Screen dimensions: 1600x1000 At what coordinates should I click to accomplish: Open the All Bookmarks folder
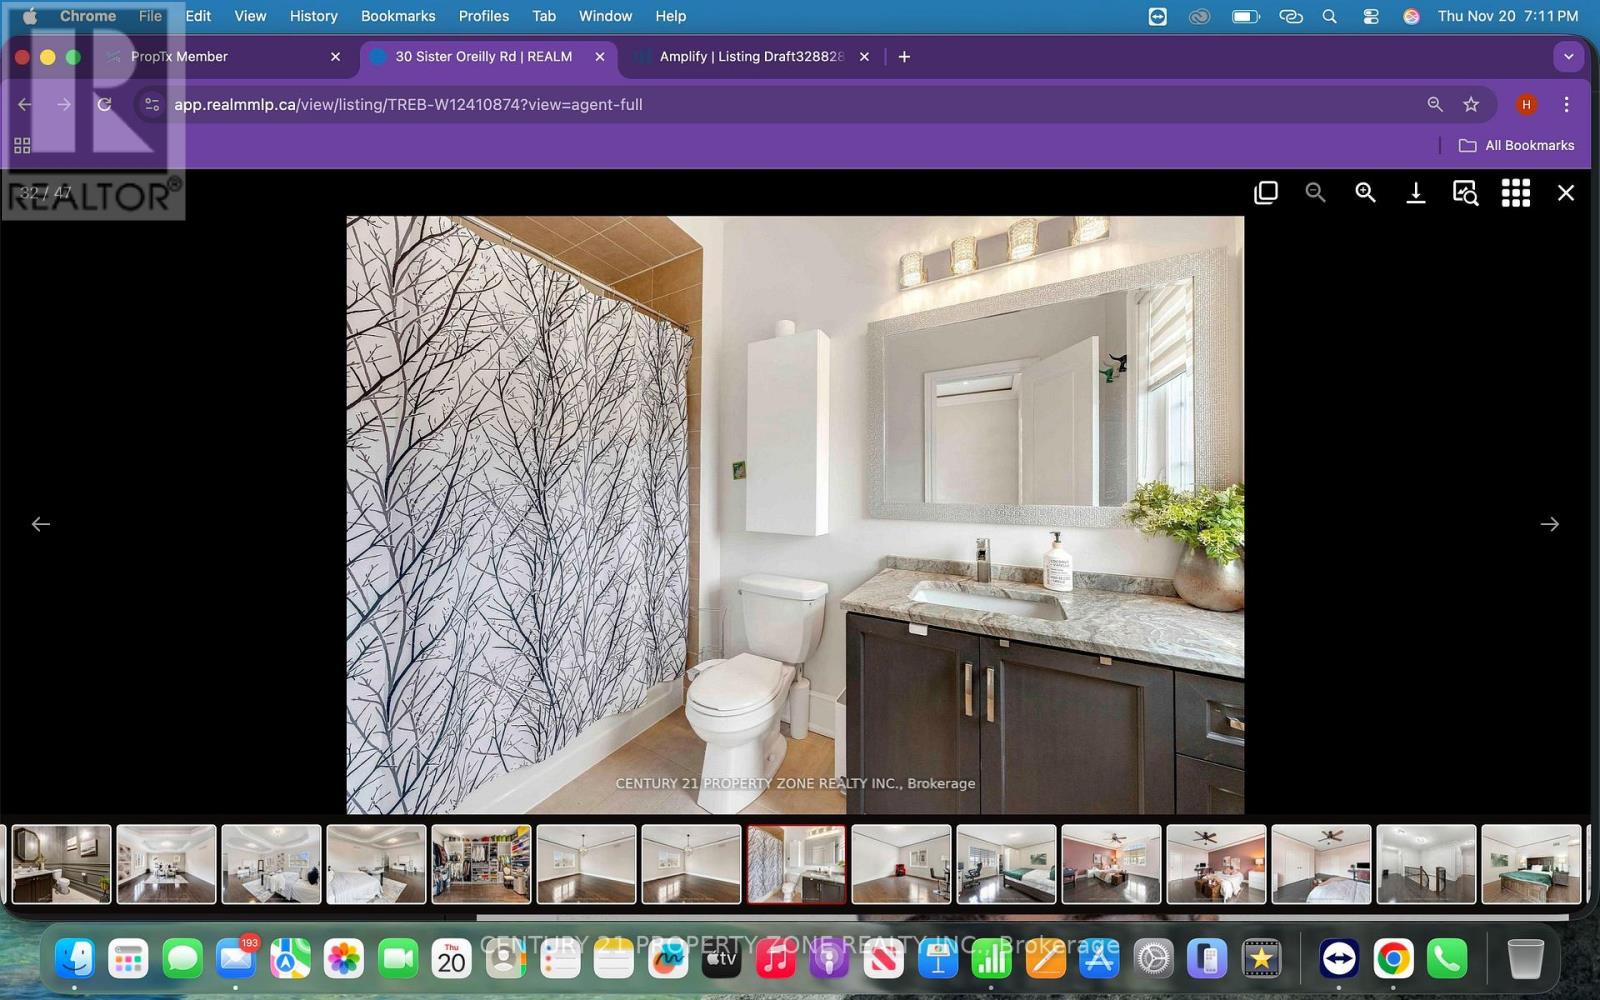click(1517, 146)
